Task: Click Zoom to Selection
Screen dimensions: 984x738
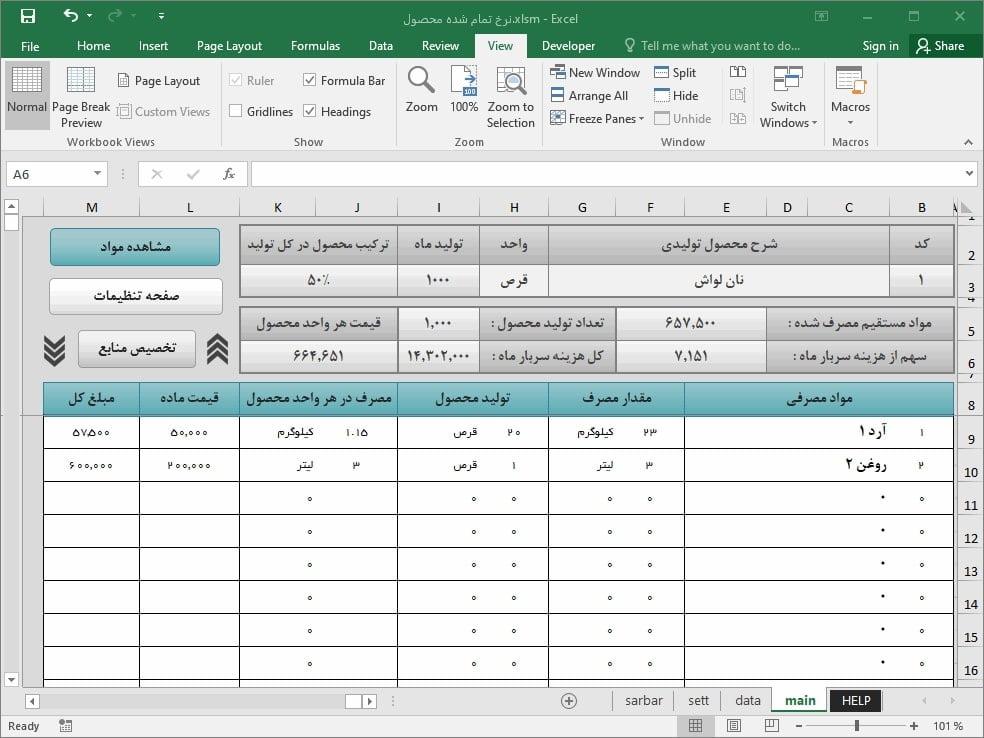Action: (511, 96)
